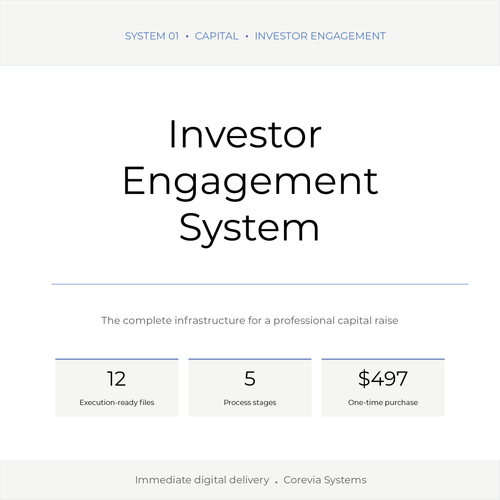Open the Corevia Systems footer link
The width and height of the screenshot is (500, 500).
coord(325,480)
